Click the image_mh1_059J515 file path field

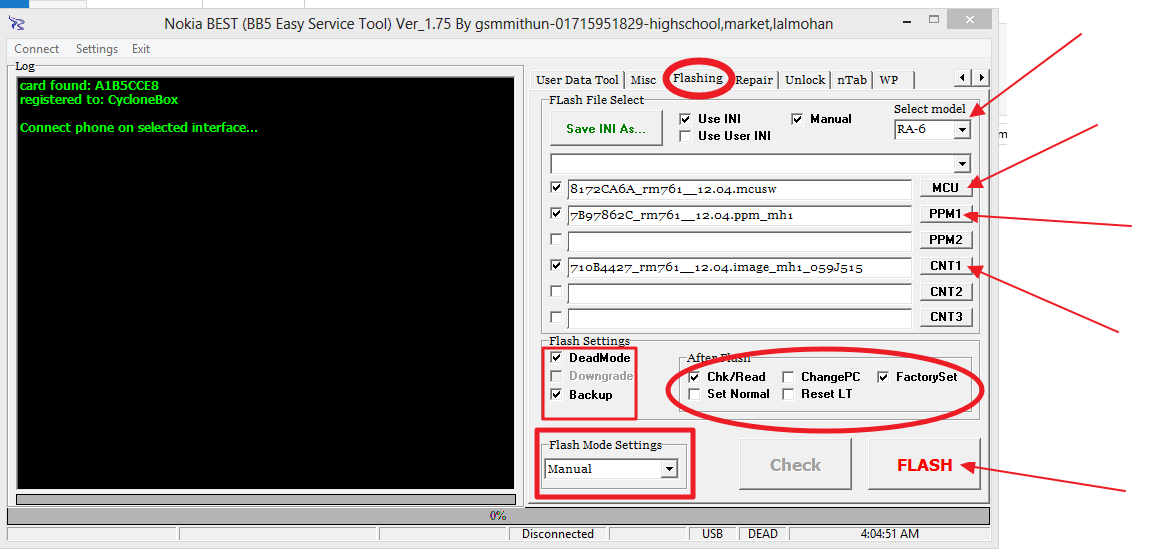click(739, 267)
